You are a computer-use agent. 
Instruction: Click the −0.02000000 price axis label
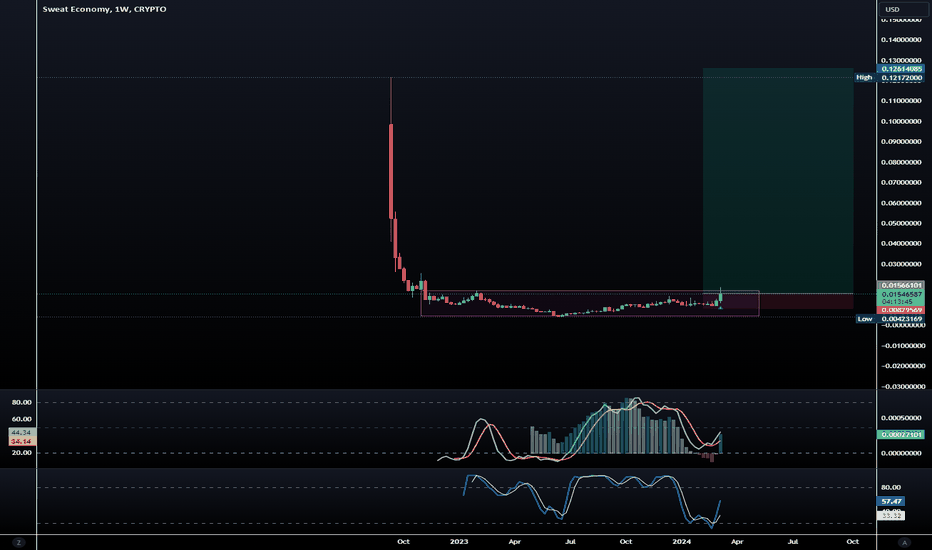pos(901,366)
